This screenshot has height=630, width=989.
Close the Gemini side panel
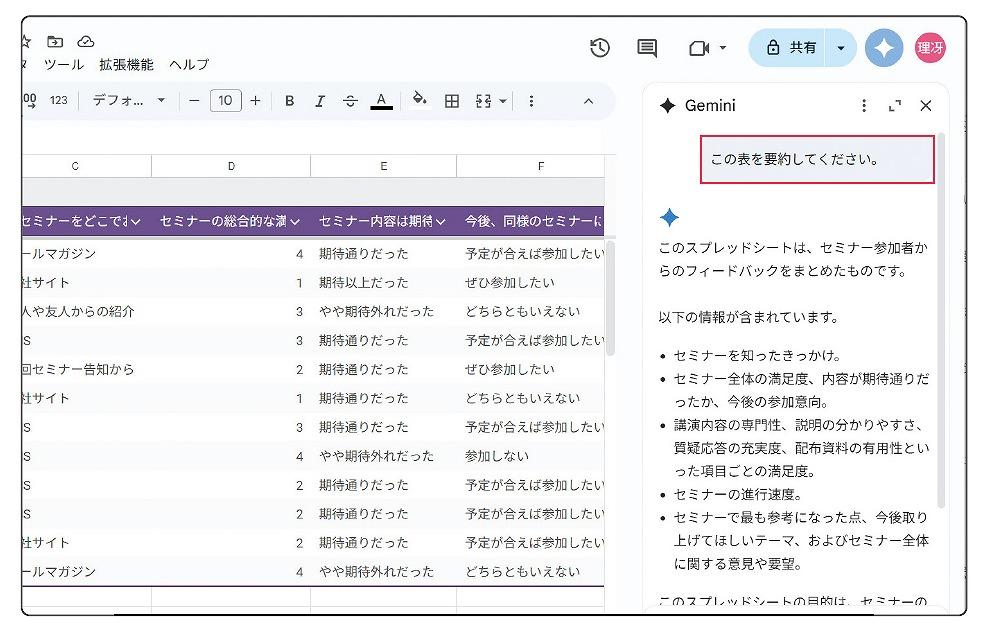point(925,106)
